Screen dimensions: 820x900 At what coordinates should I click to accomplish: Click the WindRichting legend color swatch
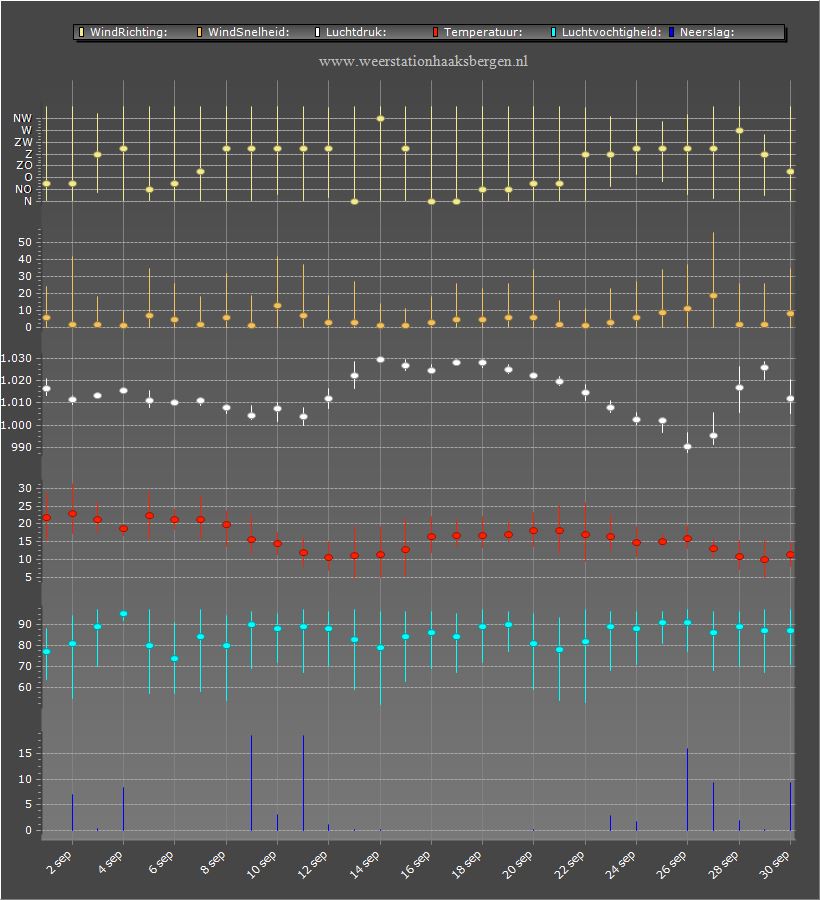81,32
